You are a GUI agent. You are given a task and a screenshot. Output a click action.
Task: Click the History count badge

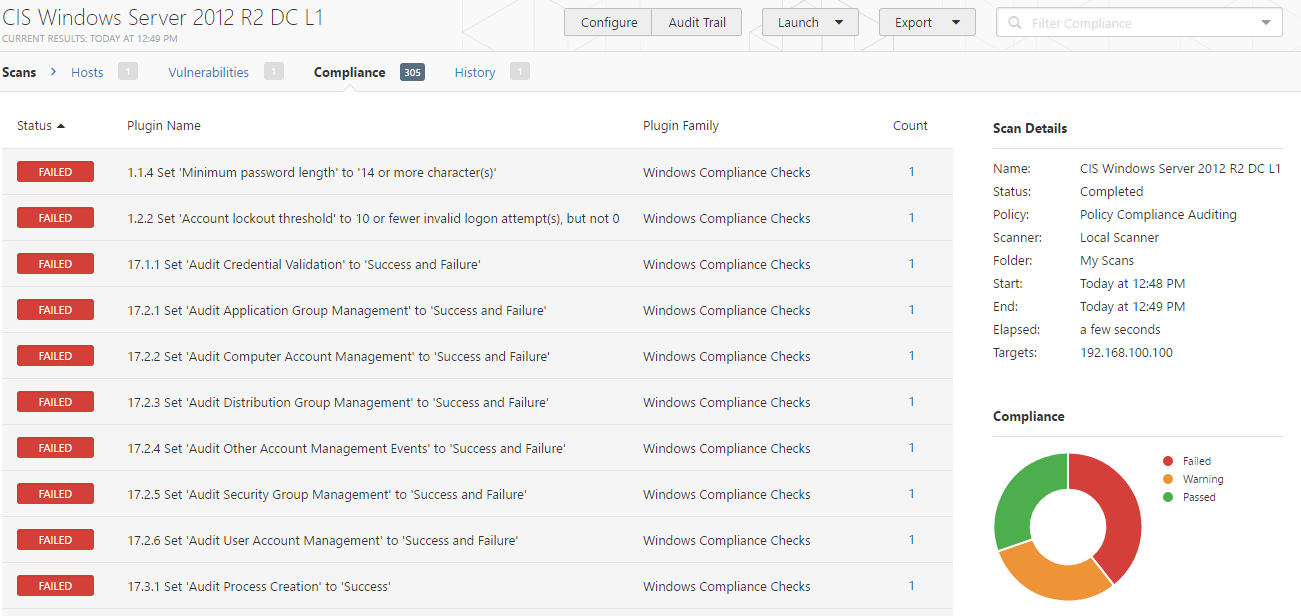(x=520, y=71)
